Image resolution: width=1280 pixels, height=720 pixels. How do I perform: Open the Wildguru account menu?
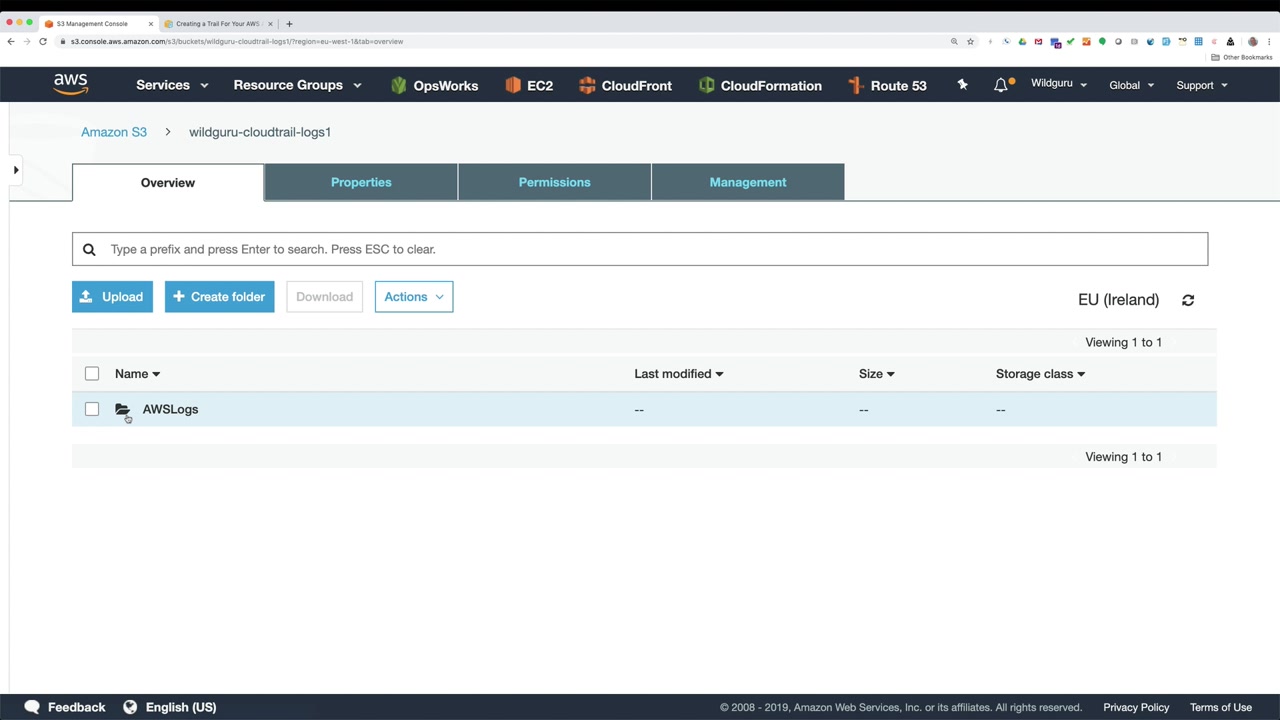[1058, 84]
